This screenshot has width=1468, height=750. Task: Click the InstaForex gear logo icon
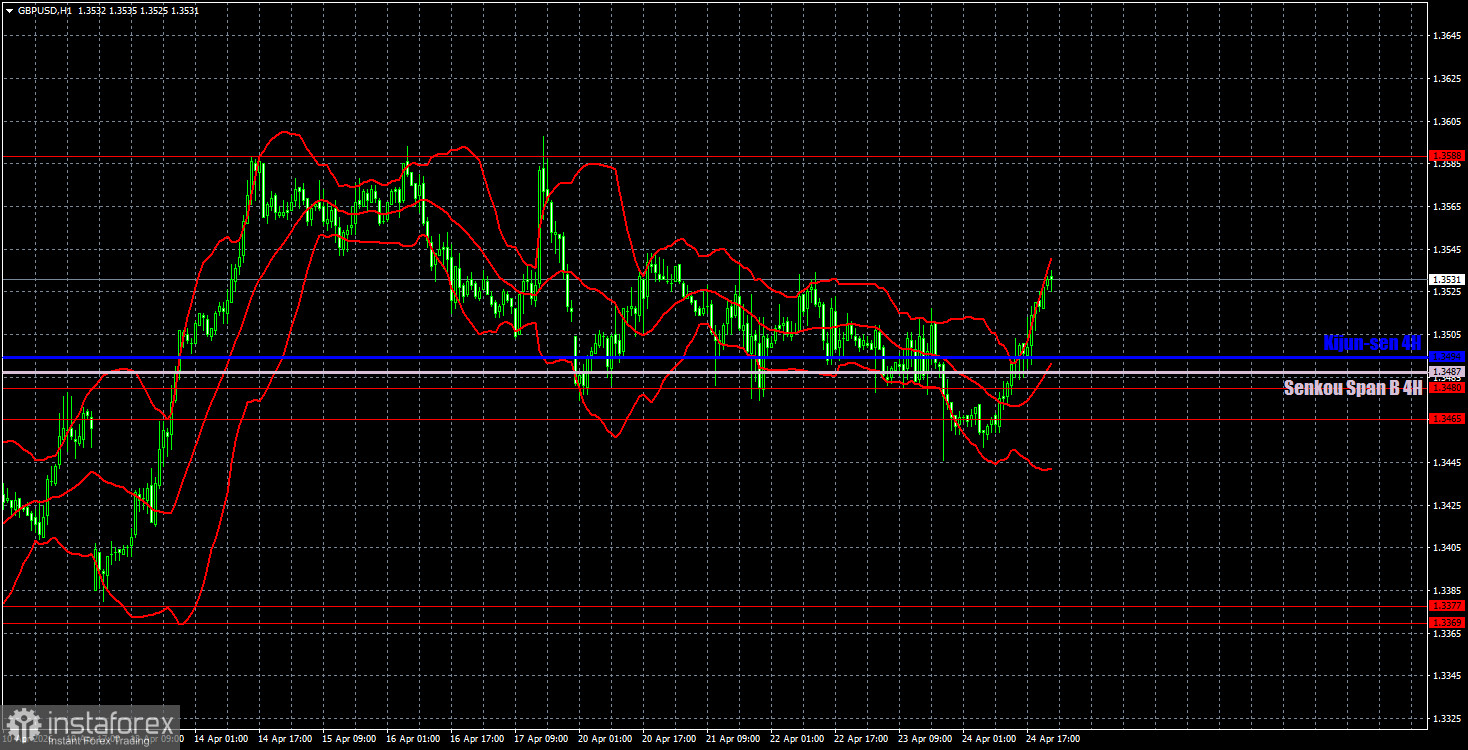[22, 725]
